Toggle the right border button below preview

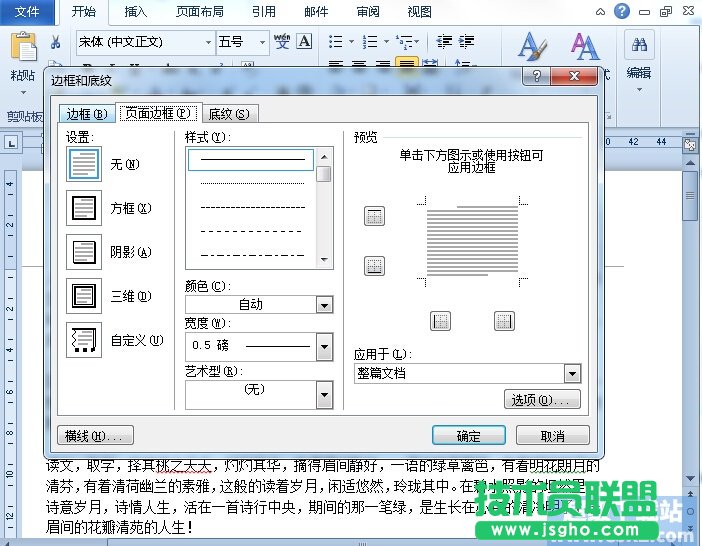coord(504,321)
